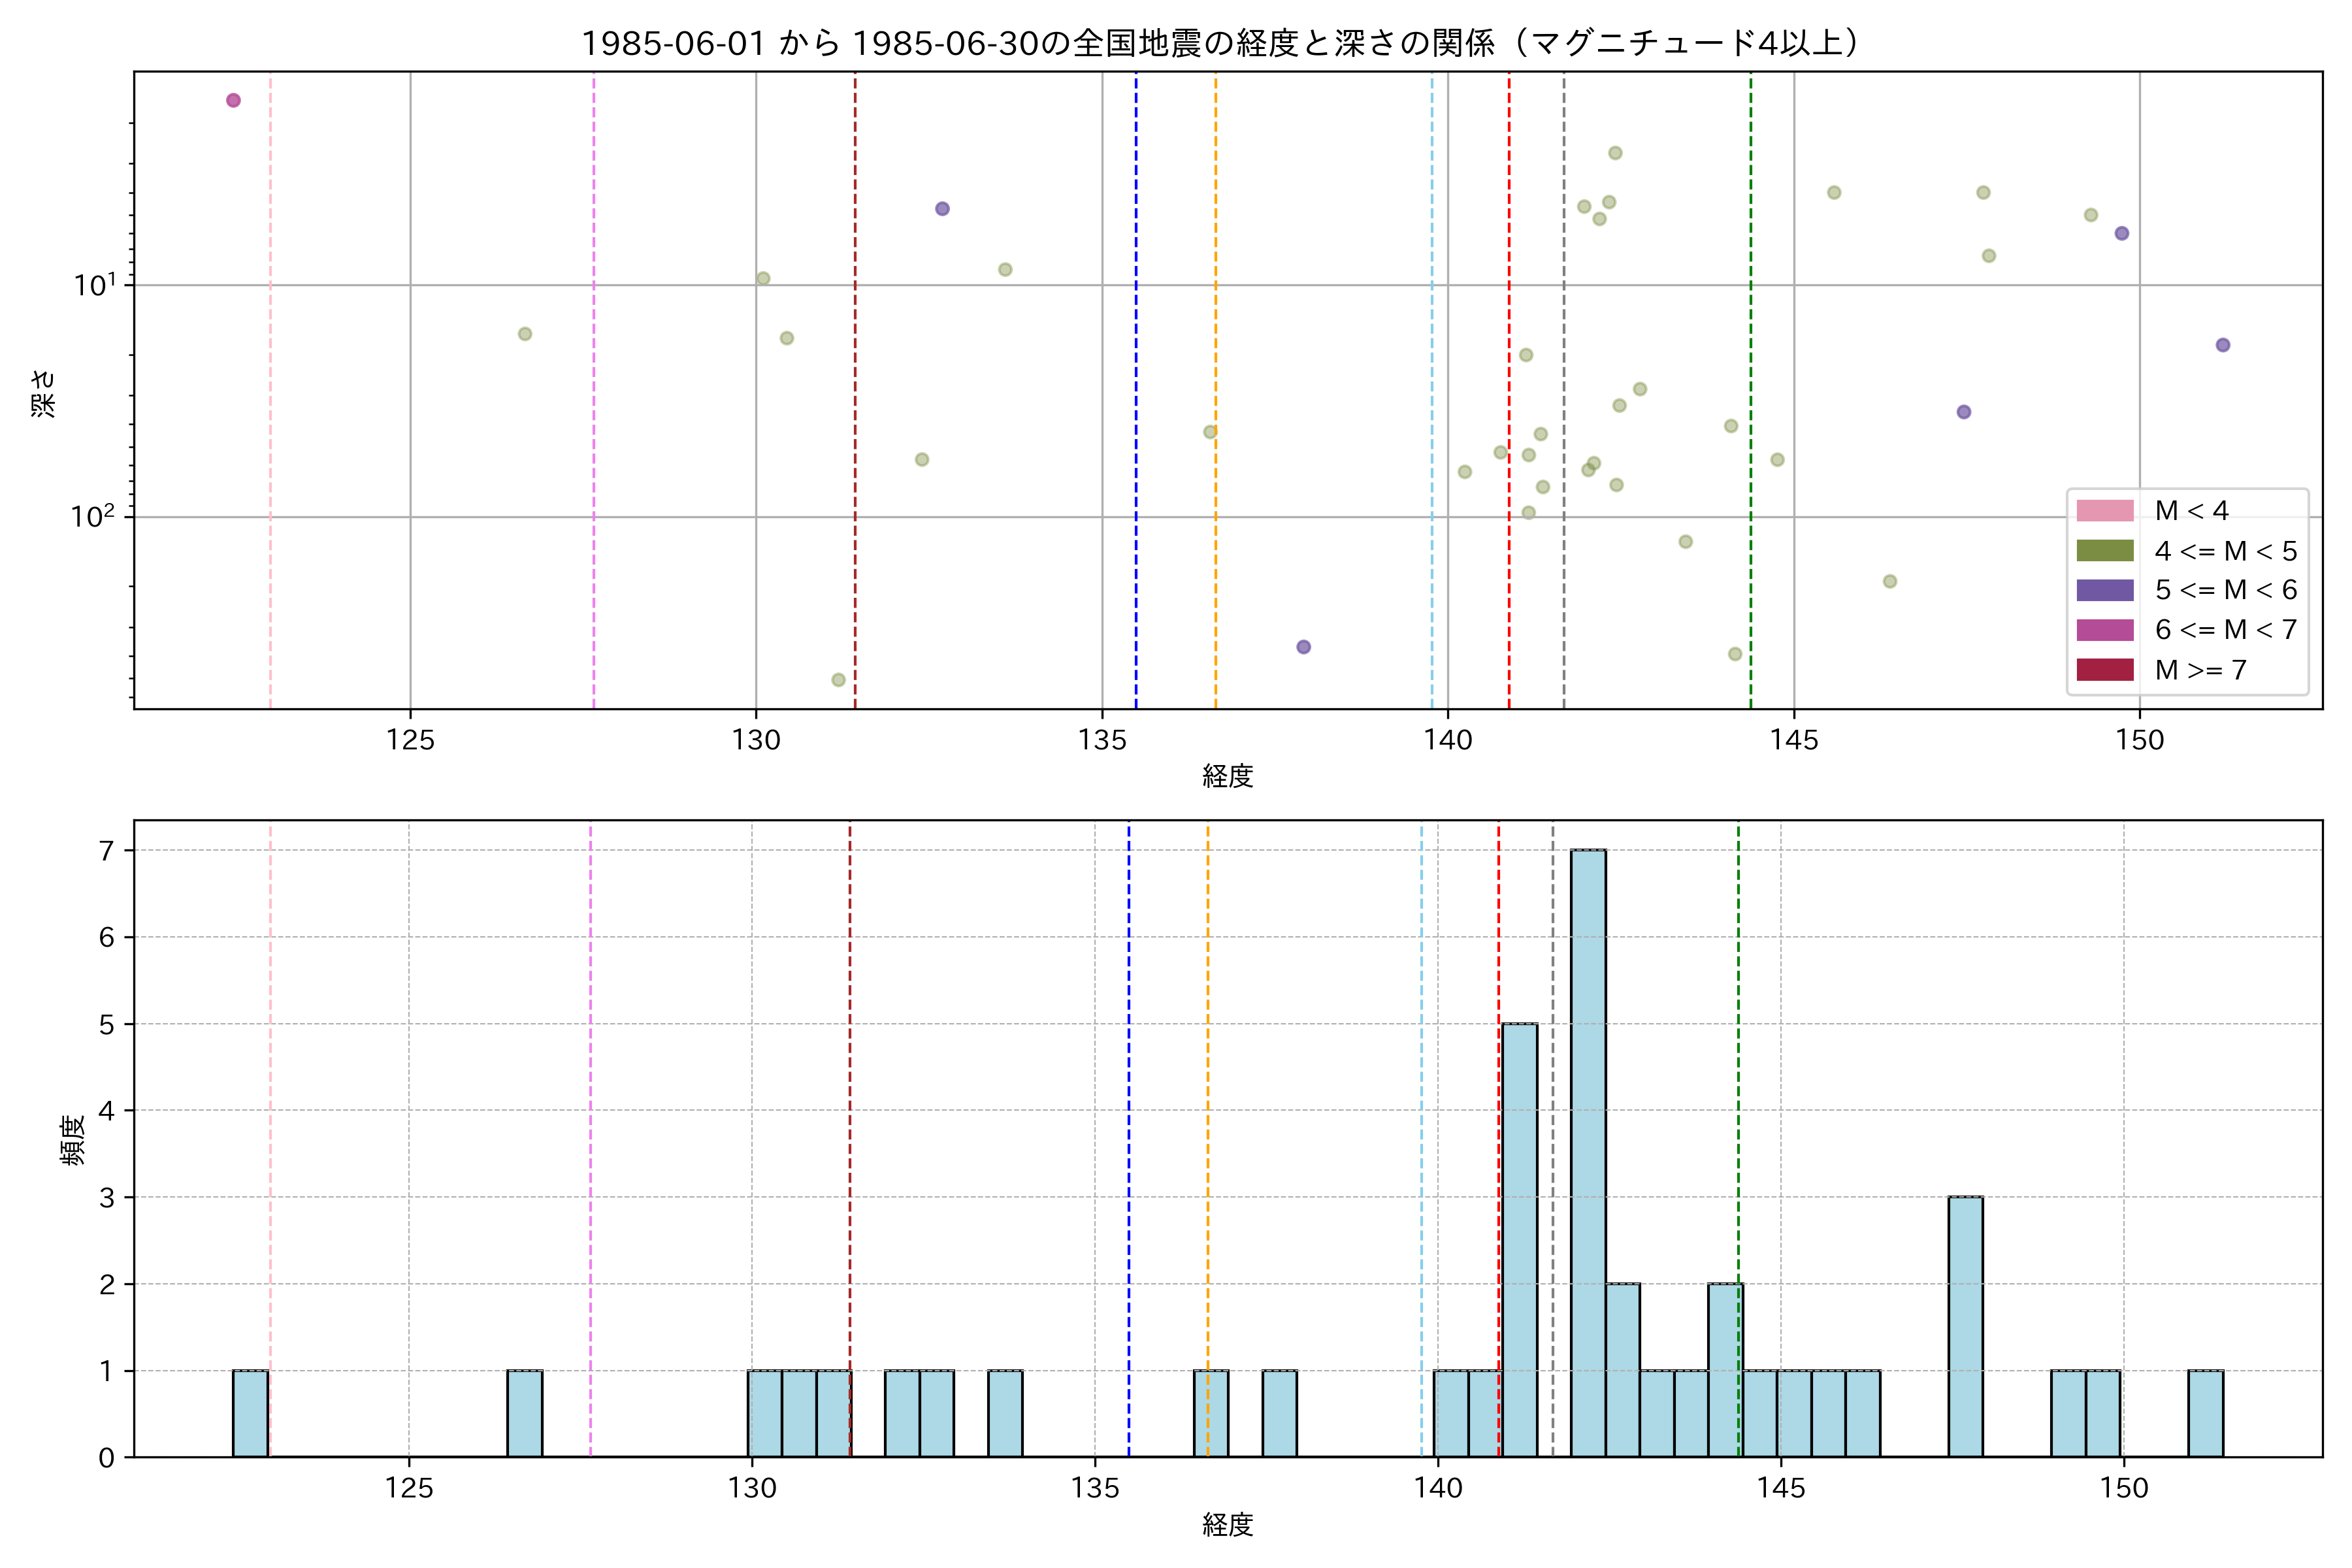Click the 10² tick label on depth axis
Image resolution: width=2352 pixels, height=1568 pixels.
pos(93,516)
